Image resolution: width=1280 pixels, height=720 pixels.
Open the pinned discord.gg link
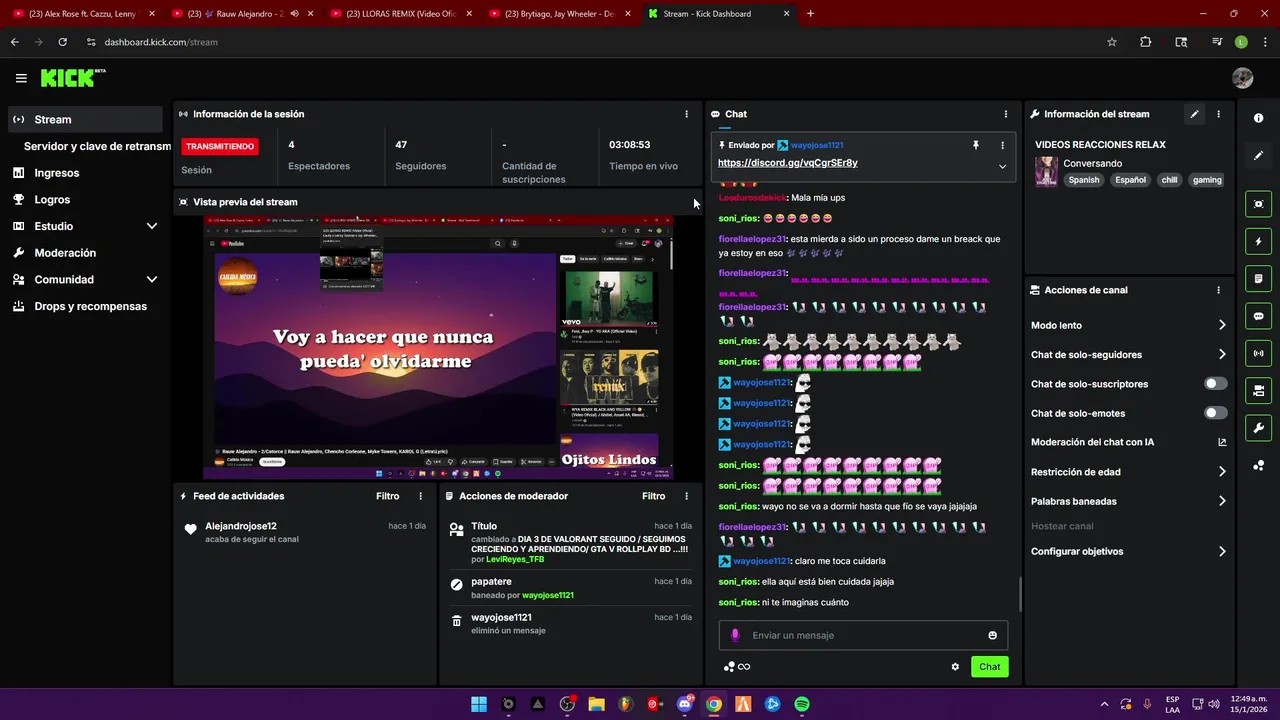point(787,163)
